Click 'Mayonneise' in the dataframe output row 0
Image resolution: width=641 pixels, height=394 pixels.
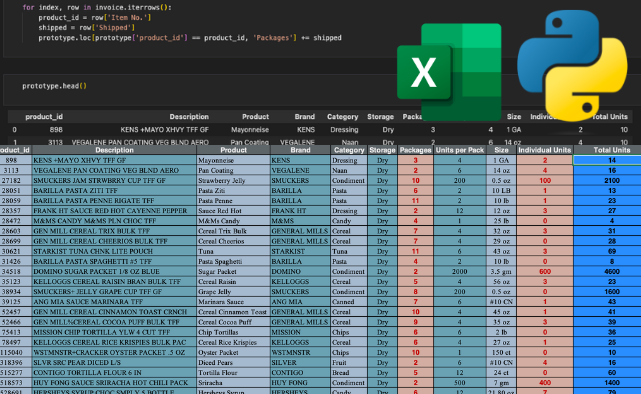click(x=250, y=130)
